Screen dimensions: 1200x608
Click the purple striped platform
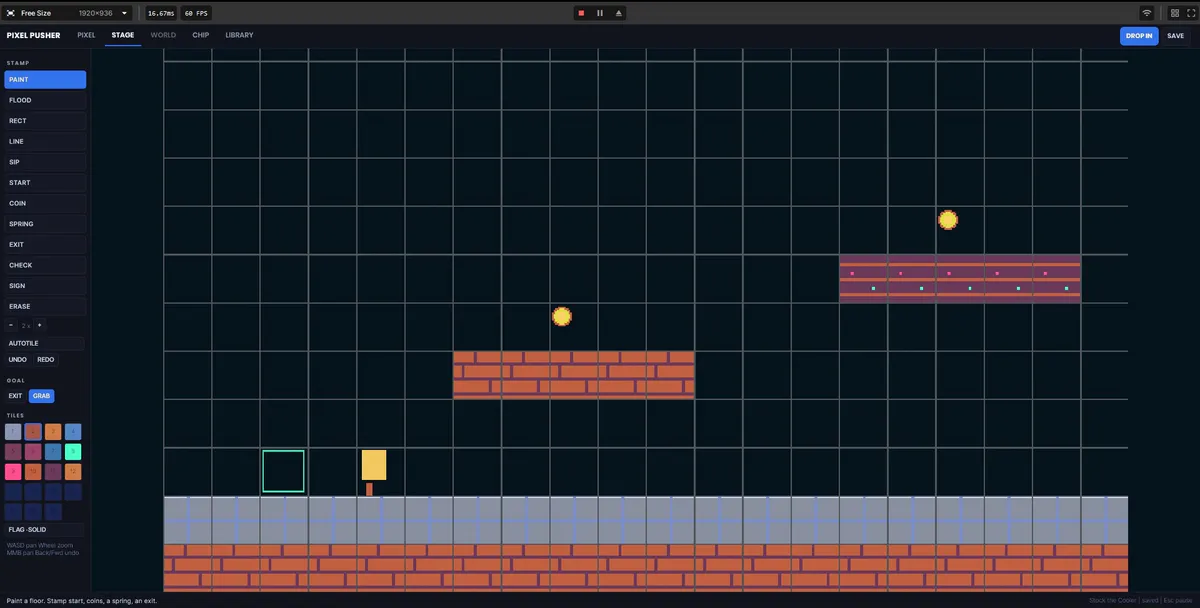(x=960, y=278)
